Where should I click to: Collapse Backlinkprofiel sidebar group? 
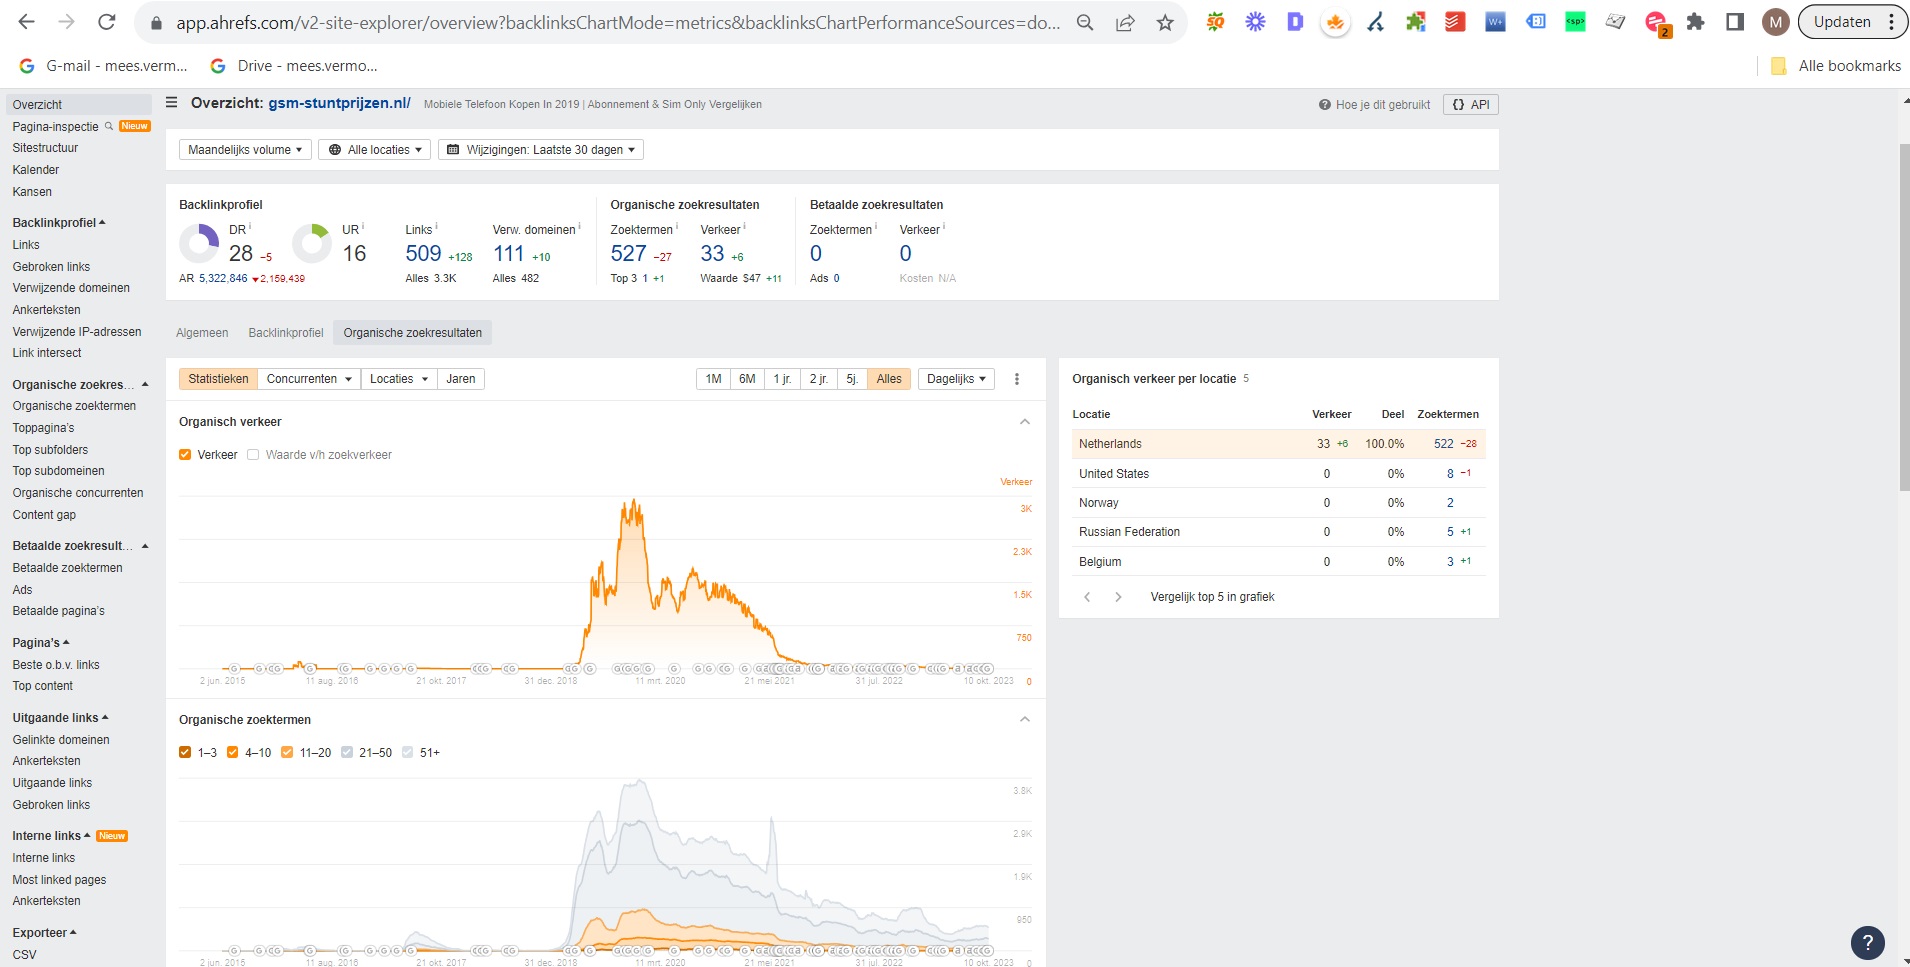(59, 223)
